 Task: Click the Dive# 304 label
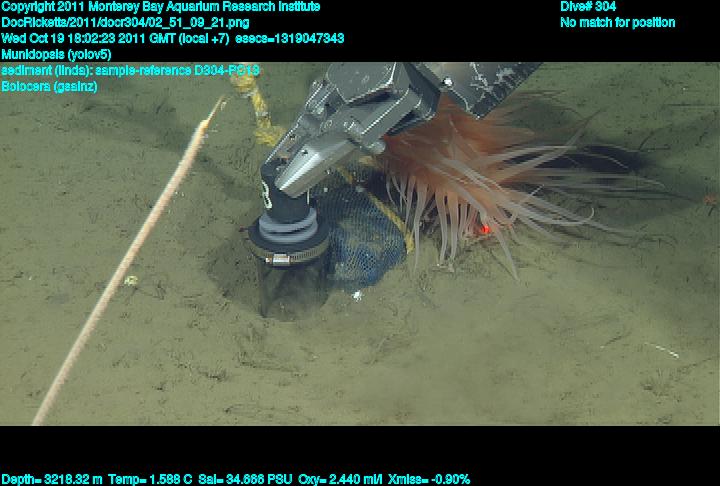click(x=588, y=7)
